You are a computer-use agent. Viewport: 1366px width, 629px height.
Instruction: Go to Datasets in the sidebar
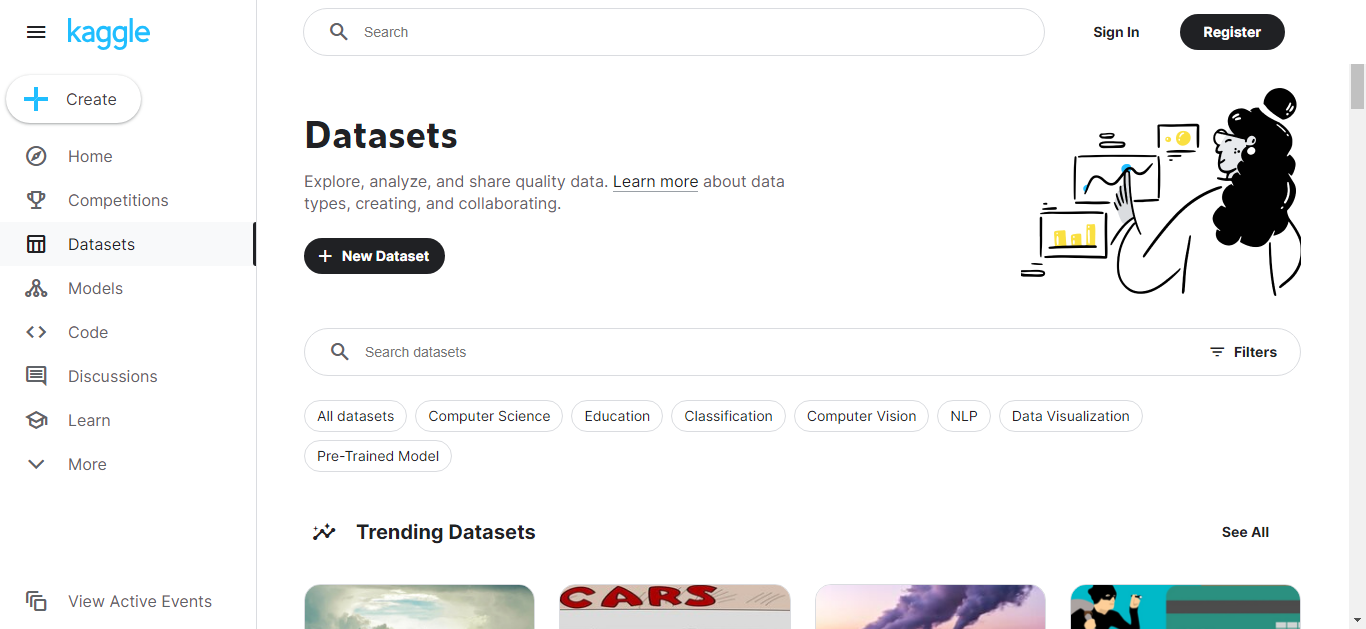point(101,244)
